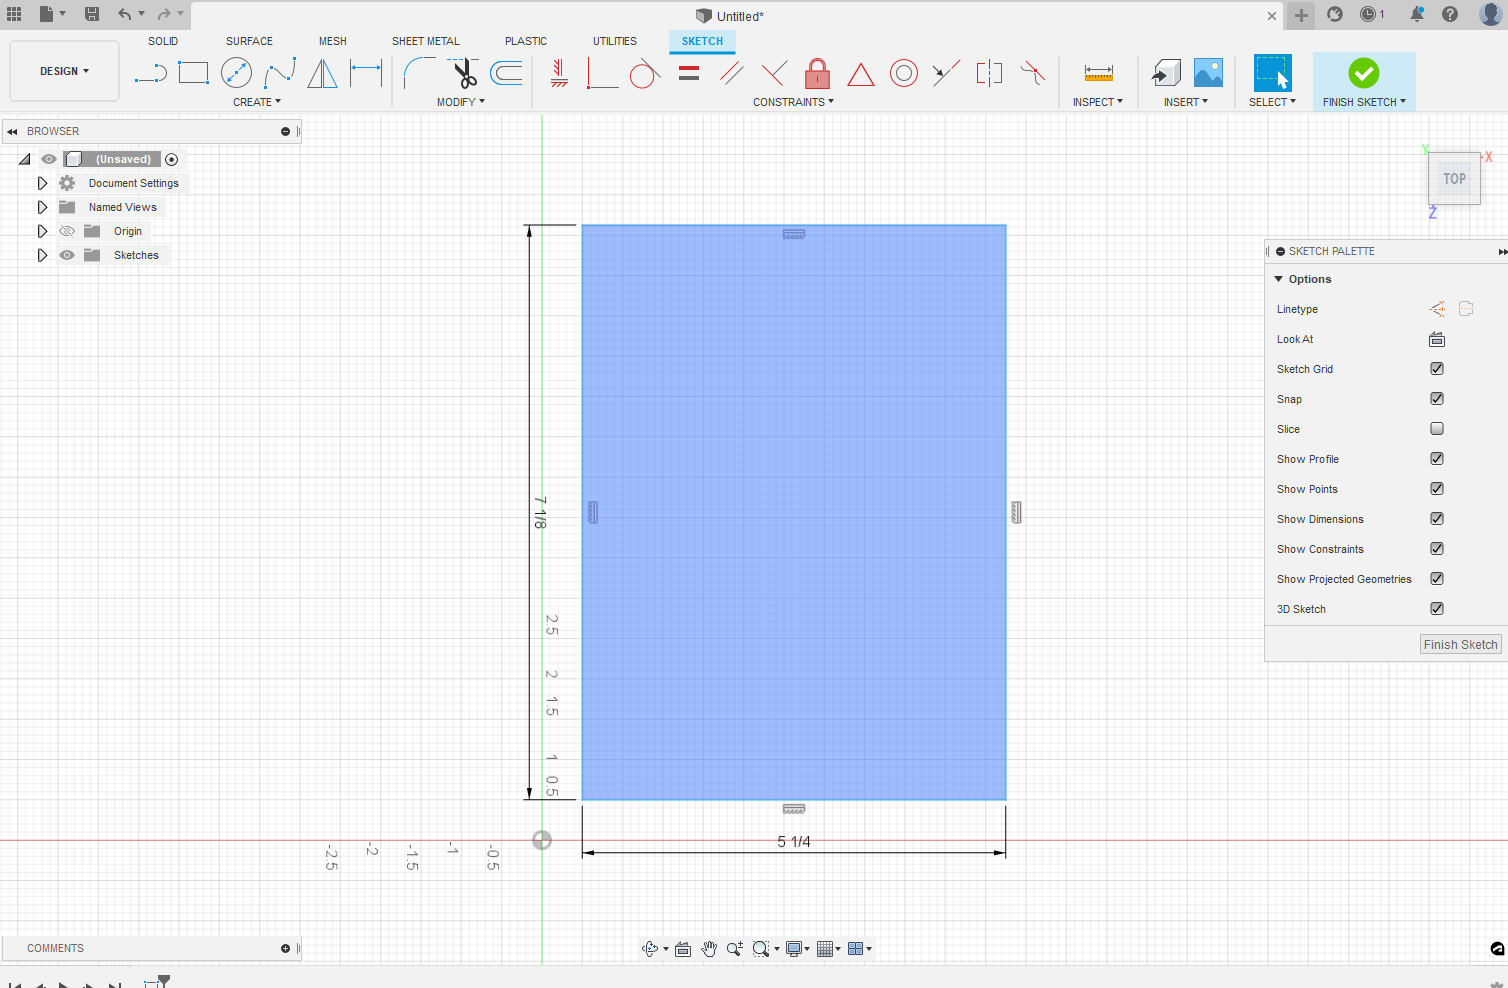
Task: Select the 2-Point Rectangle tool
Action: (x=193, y=73)
